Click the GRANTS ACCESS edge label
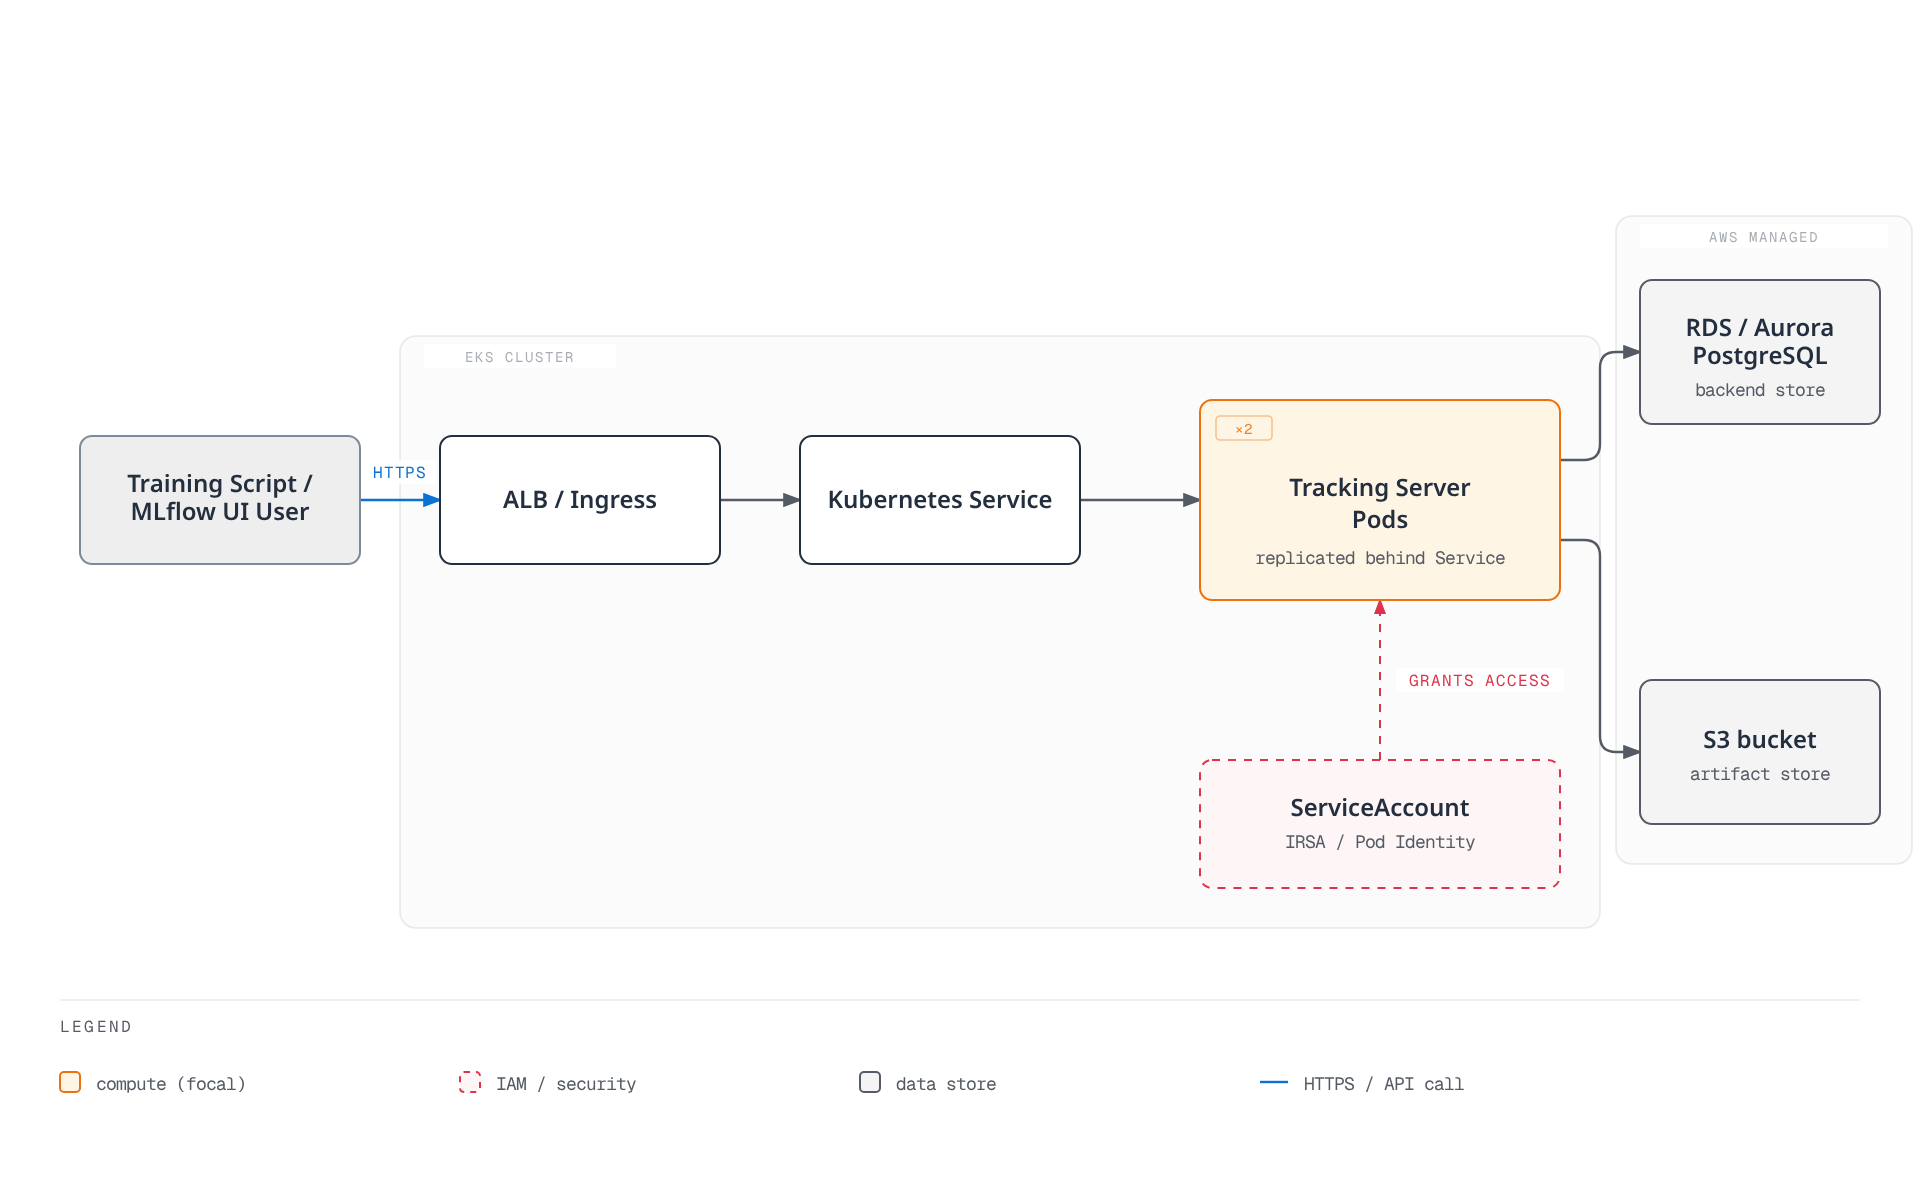Screen dimensions: 1920x1200 1479,680
